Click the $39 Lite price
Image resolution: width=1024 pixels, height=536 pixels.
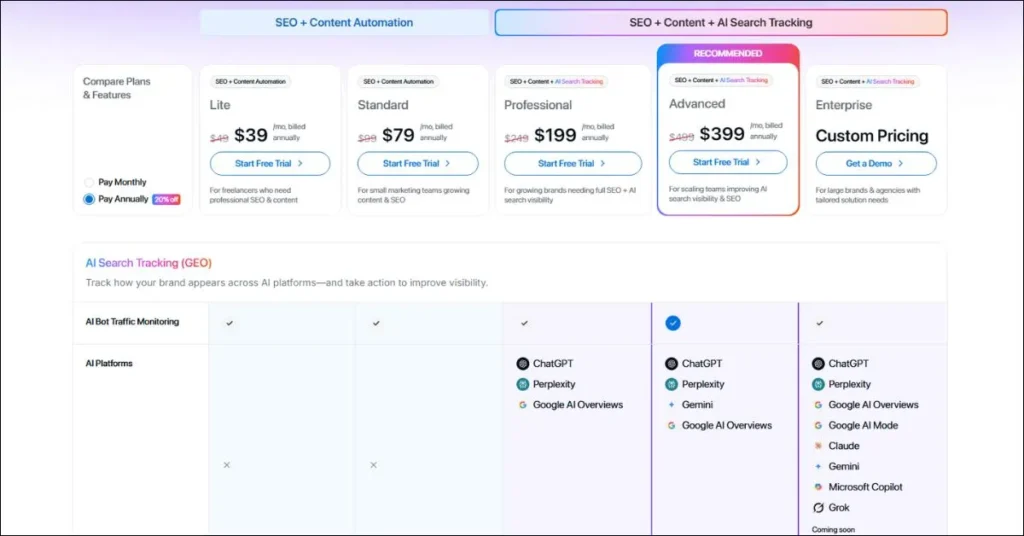pos(251,135)
